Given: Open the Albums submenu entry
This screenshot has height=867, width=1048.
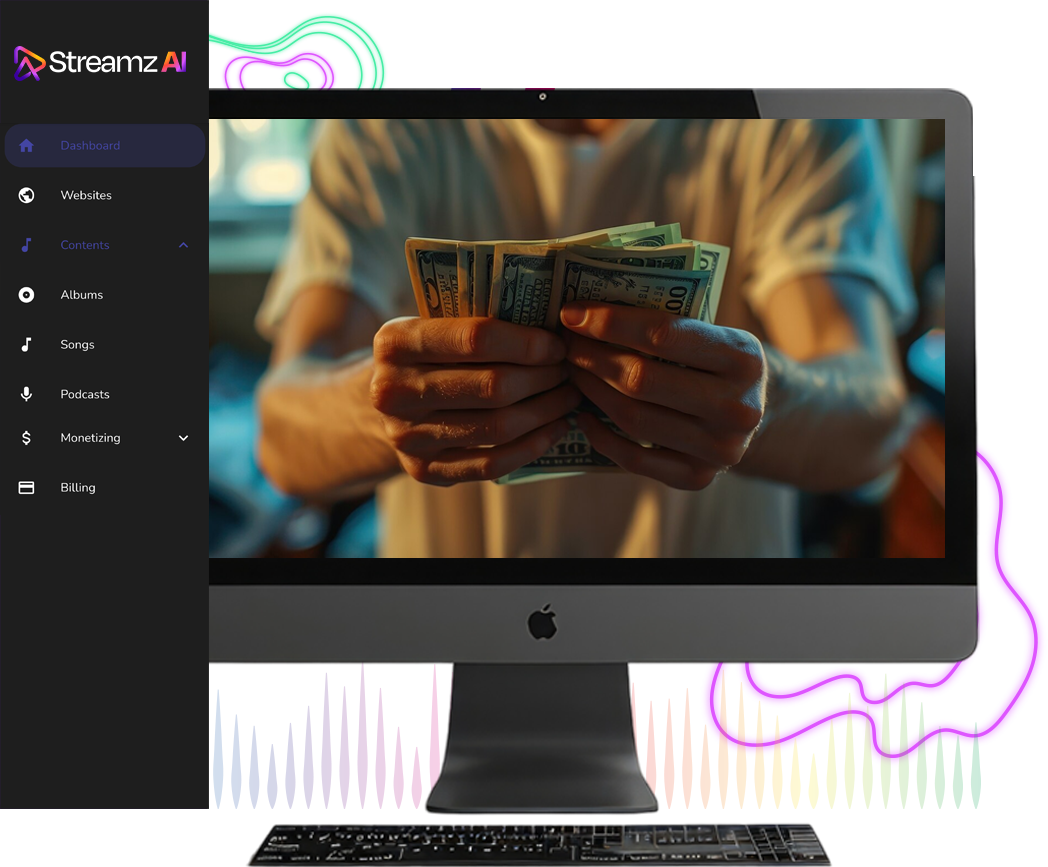Looking at the screenshot, I should [82, 295].
